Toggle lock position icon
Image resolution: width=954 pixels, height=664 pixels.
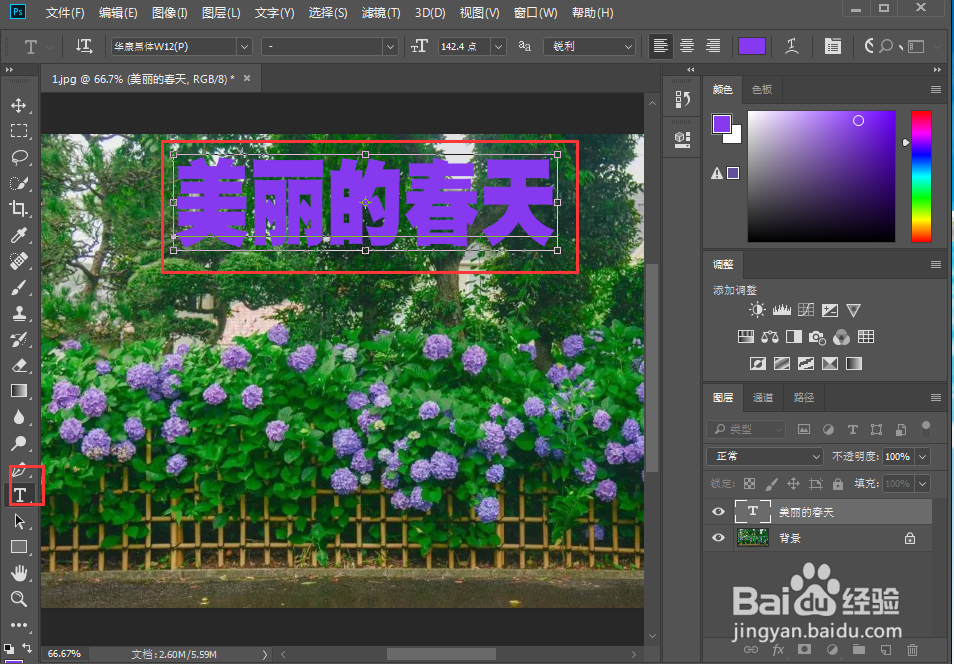(x=793, y=484)
